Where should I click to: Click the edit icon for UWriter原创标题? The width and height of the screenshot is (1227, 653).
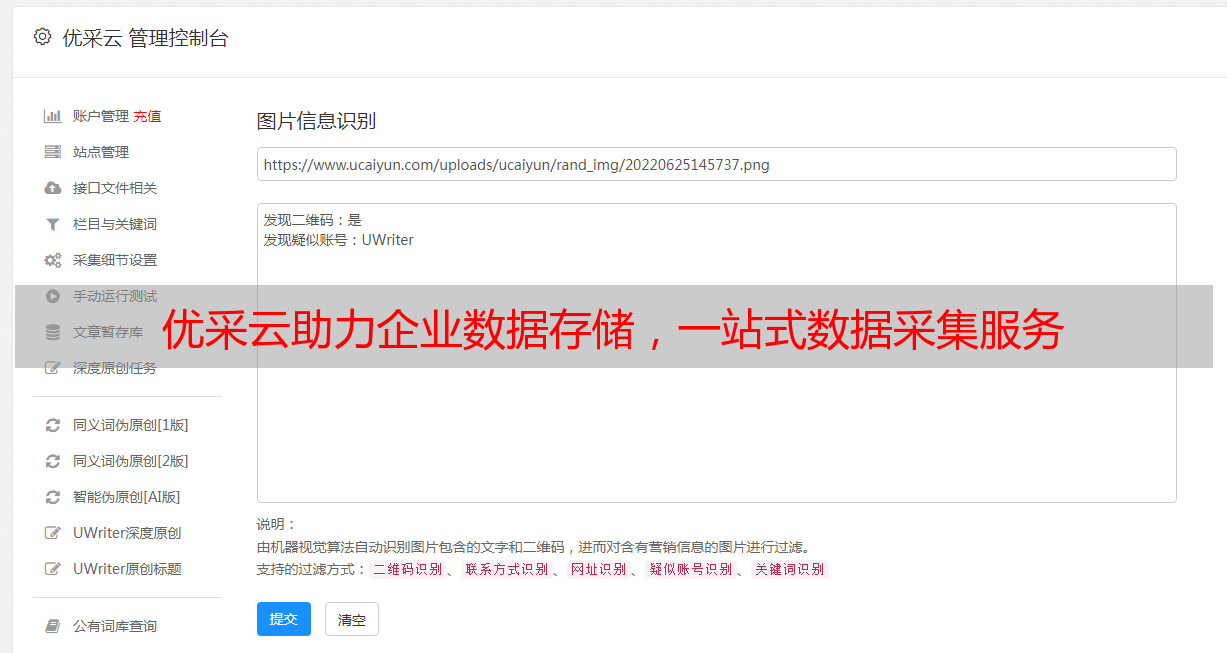tap(53, 569)
